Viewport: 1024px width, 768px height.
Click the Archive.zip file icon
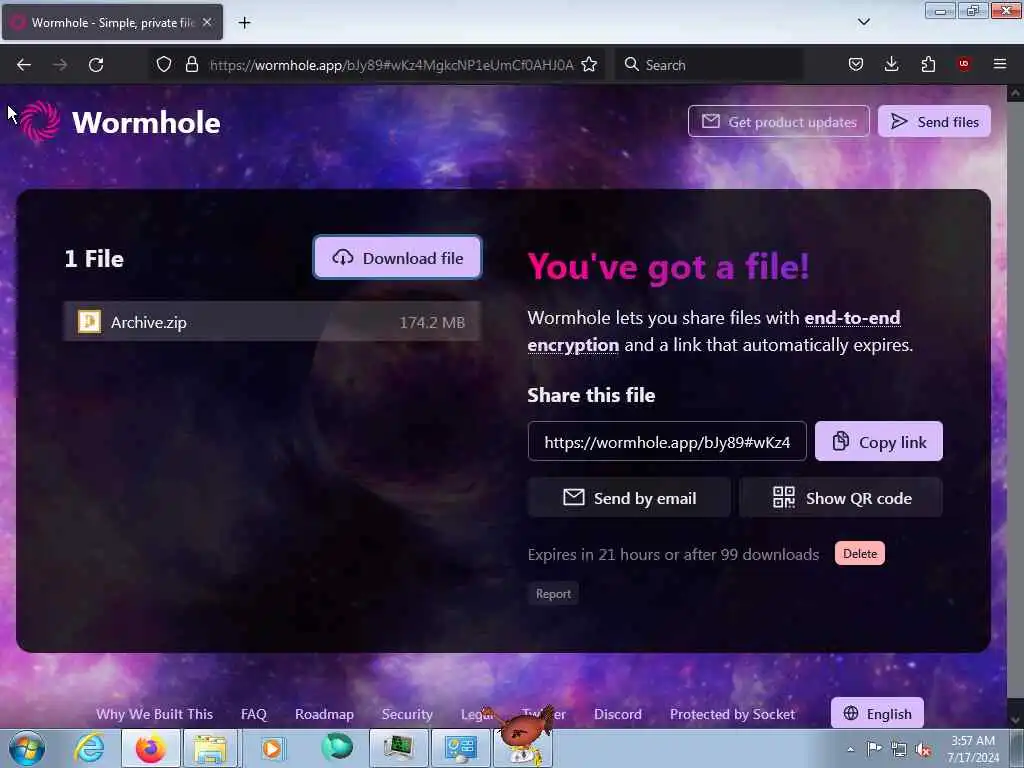(x=89, y=321)
